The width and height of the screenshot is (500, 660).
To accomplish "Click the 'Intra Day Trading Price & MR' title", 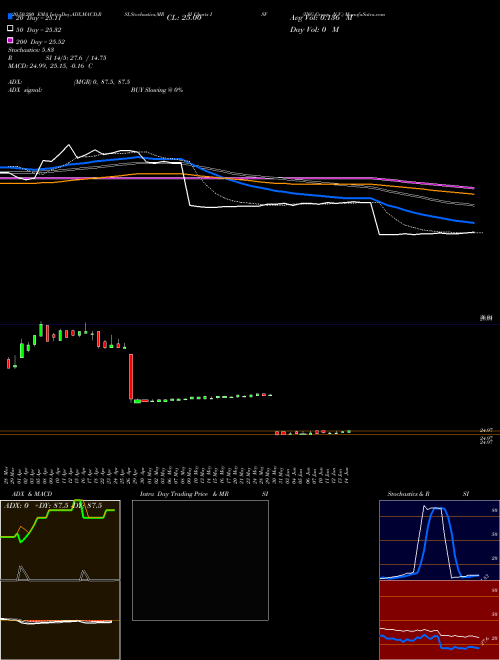I will click(184, 494).
